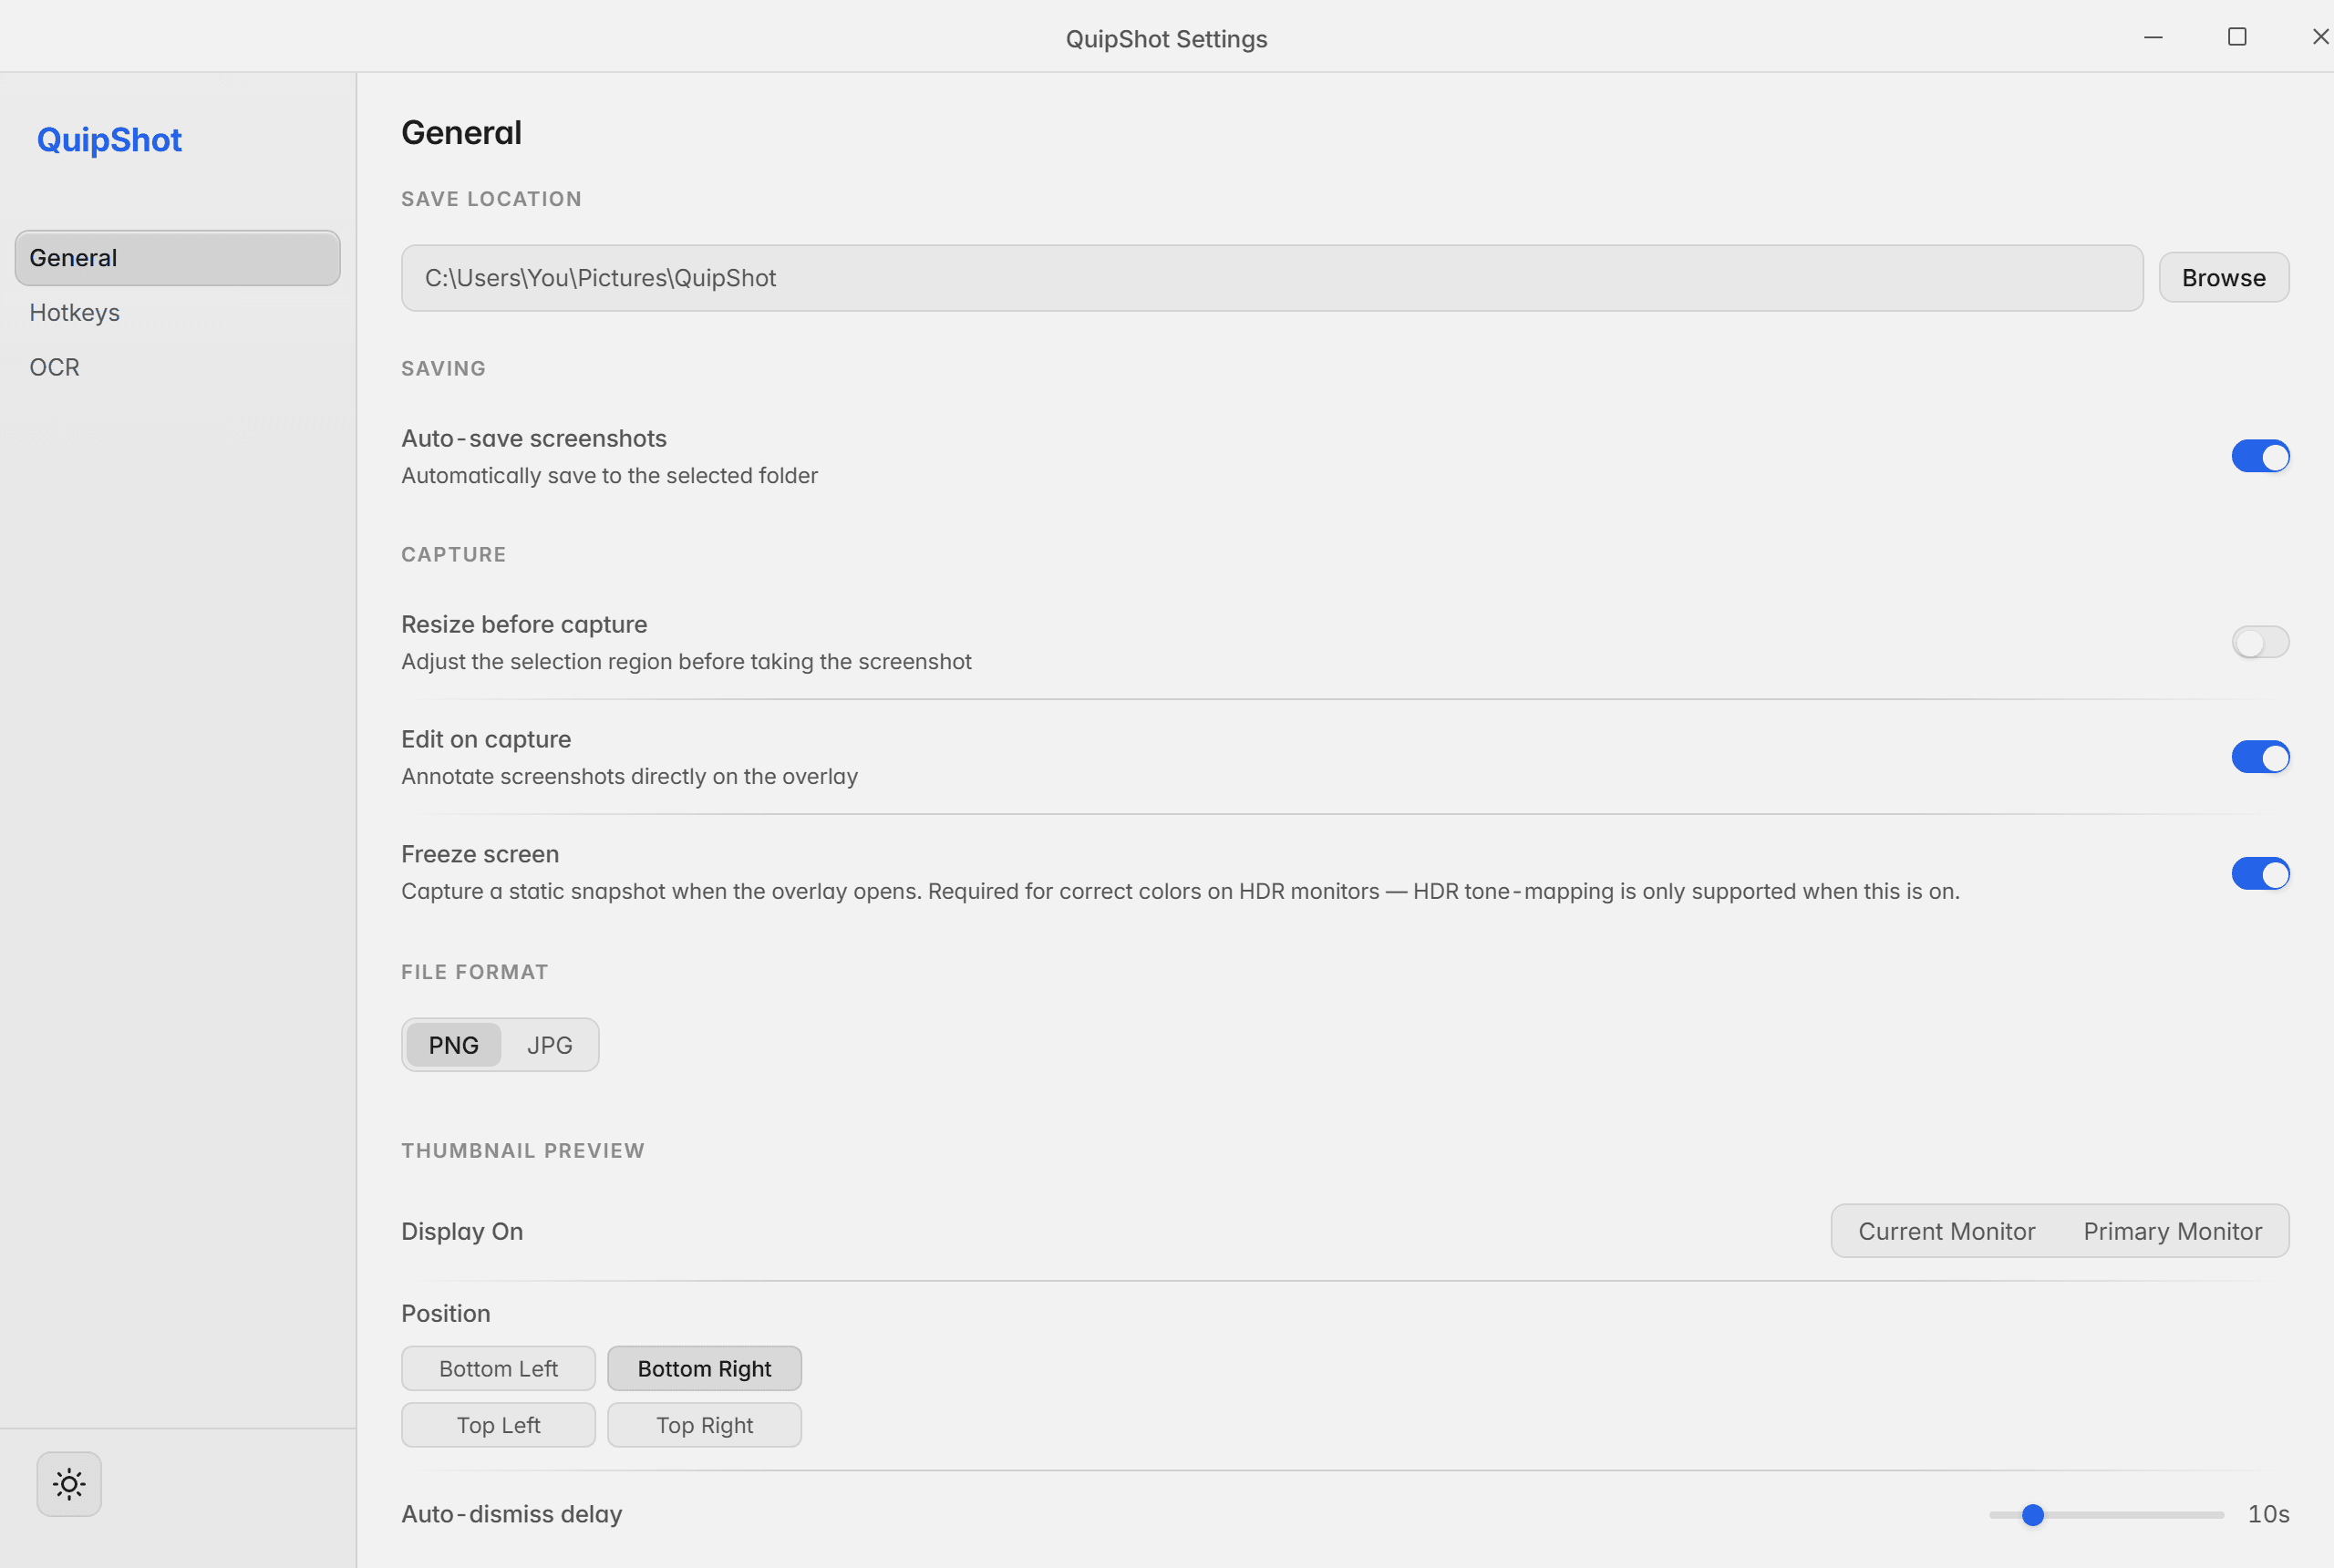Click the Auto-dismiss delay slider handle
The width and height of the screenshot is (2334, 1568).
tap(2032, 1515)
